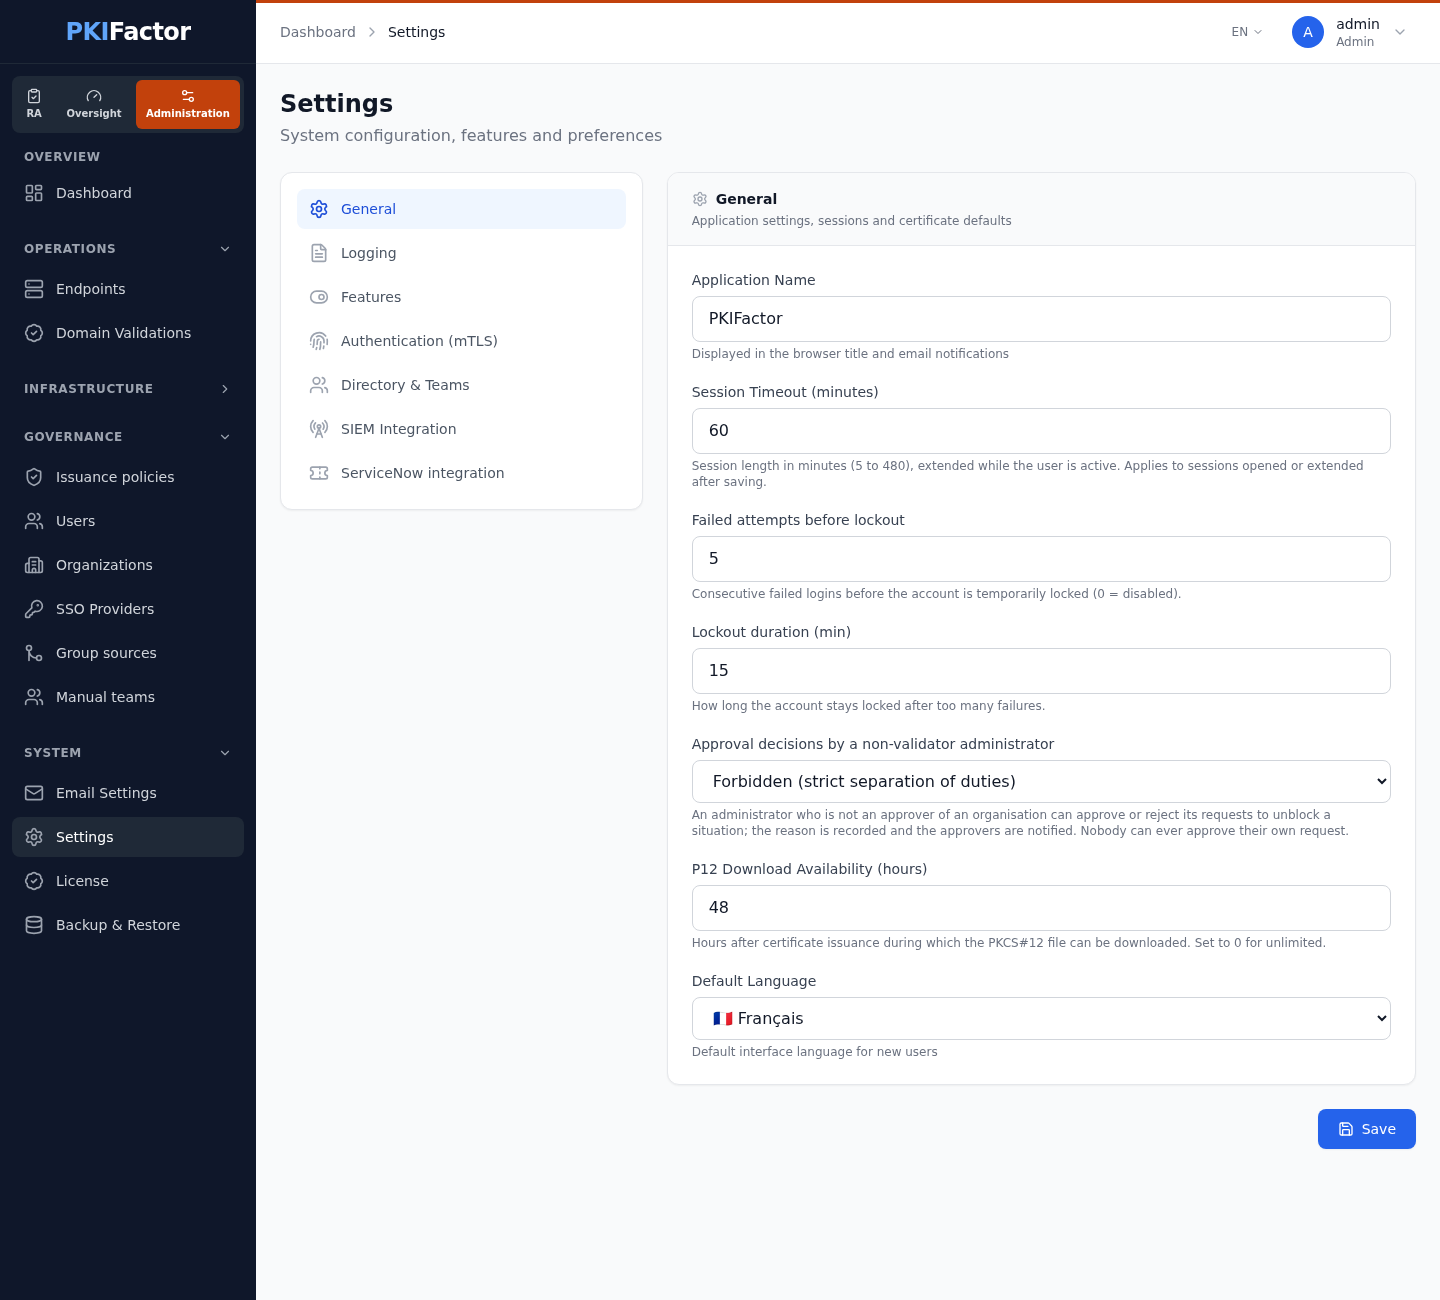
Task: Open Settings in the System sidebar section
Action: (x=128, y=837)
